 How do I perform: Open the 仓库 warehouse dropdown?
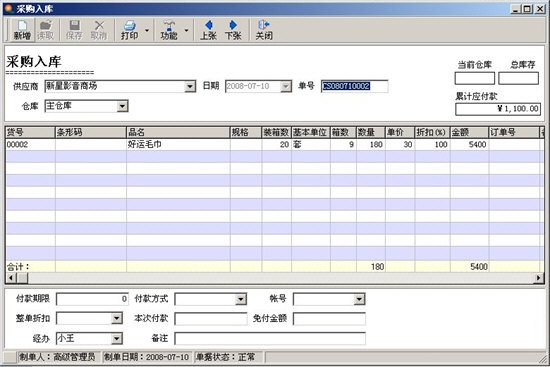click(122, 106)
